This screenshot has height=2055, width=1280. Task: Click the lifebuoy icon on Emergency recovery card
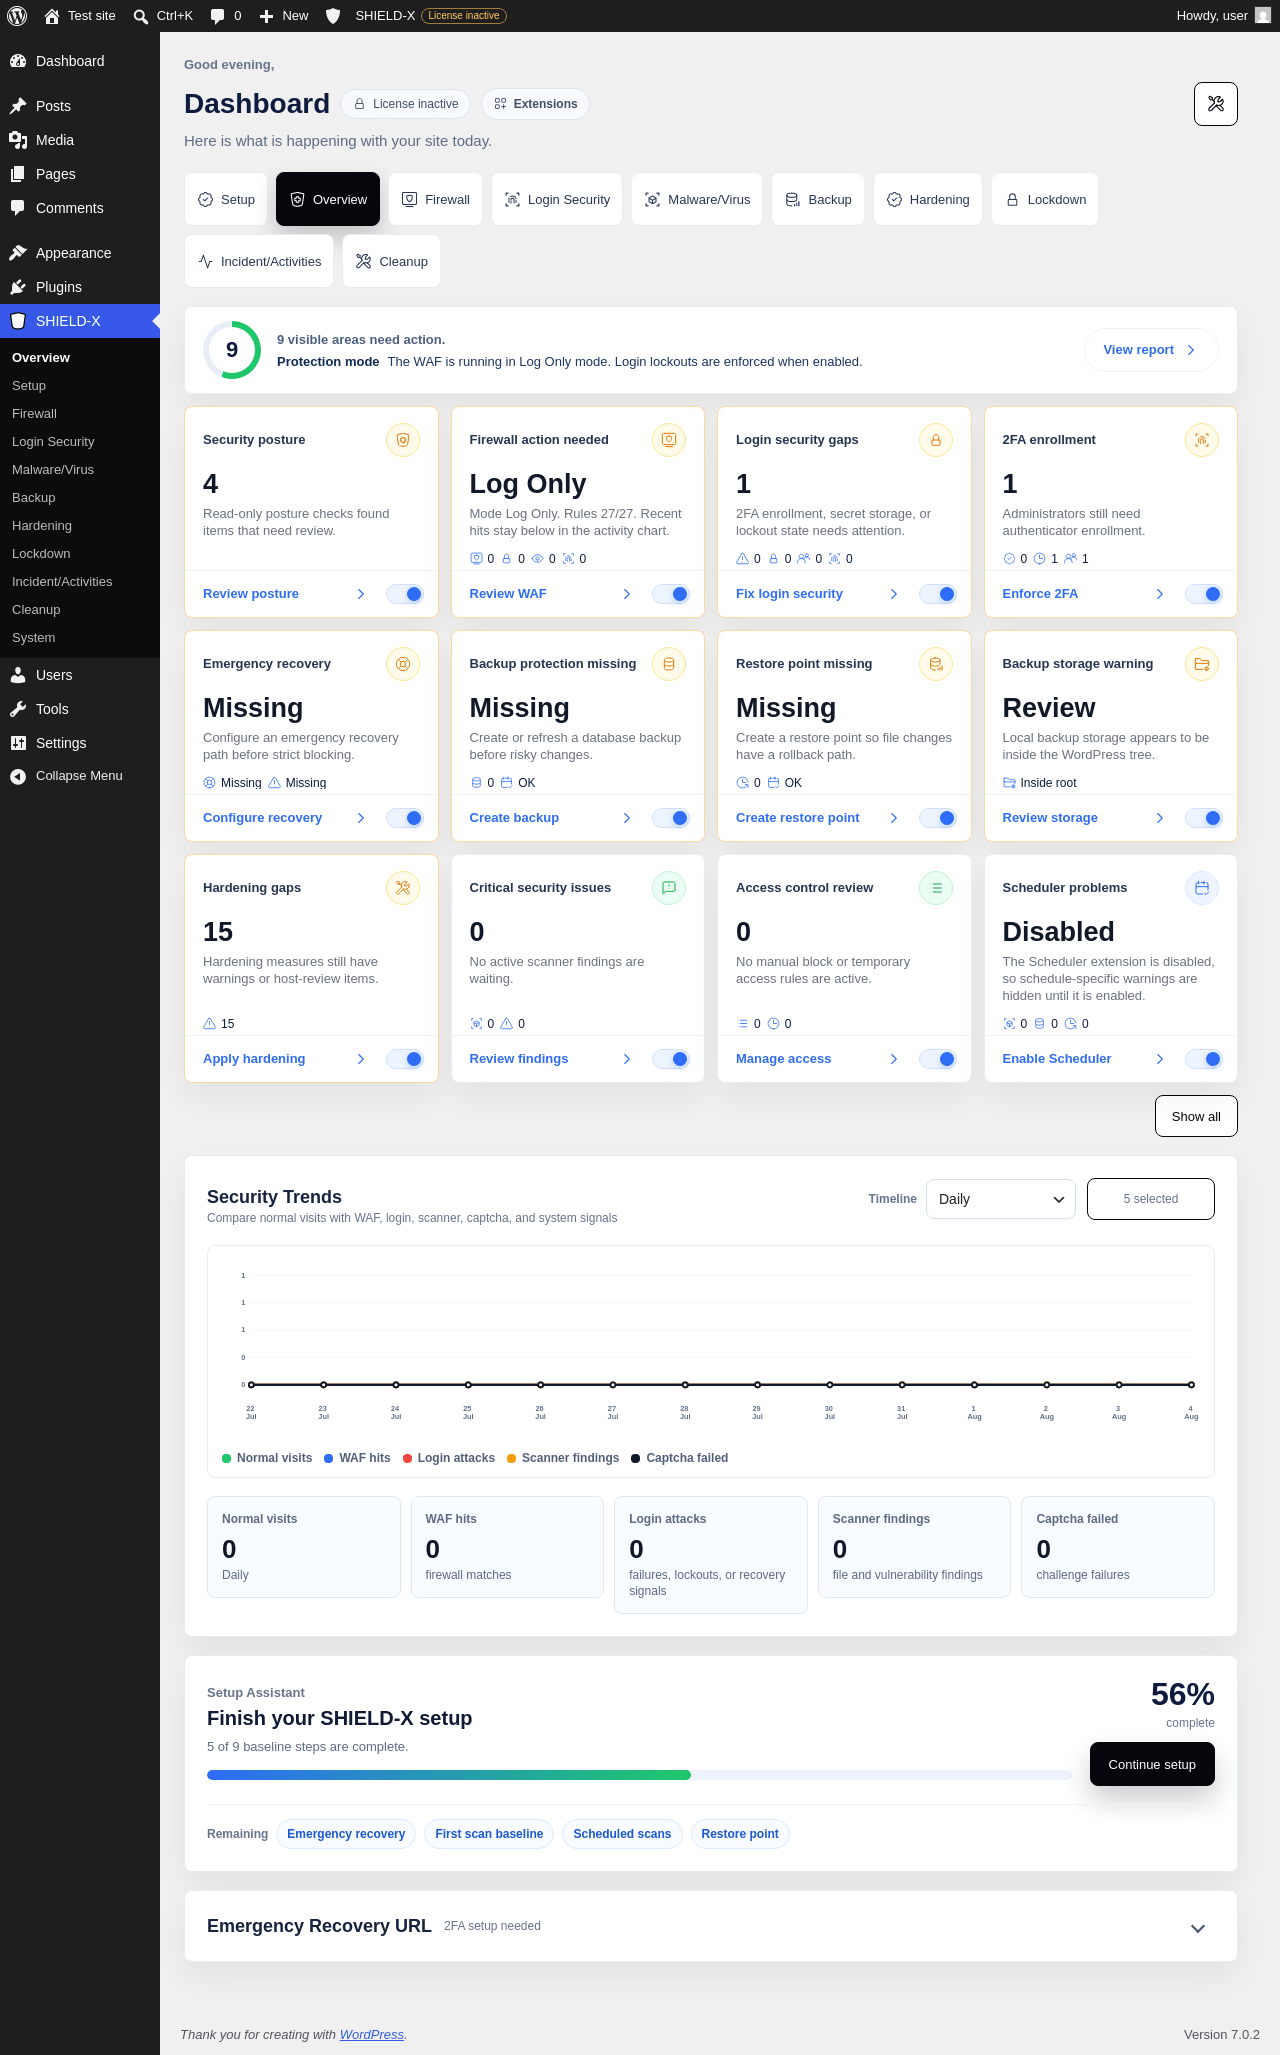pos(403,664)
